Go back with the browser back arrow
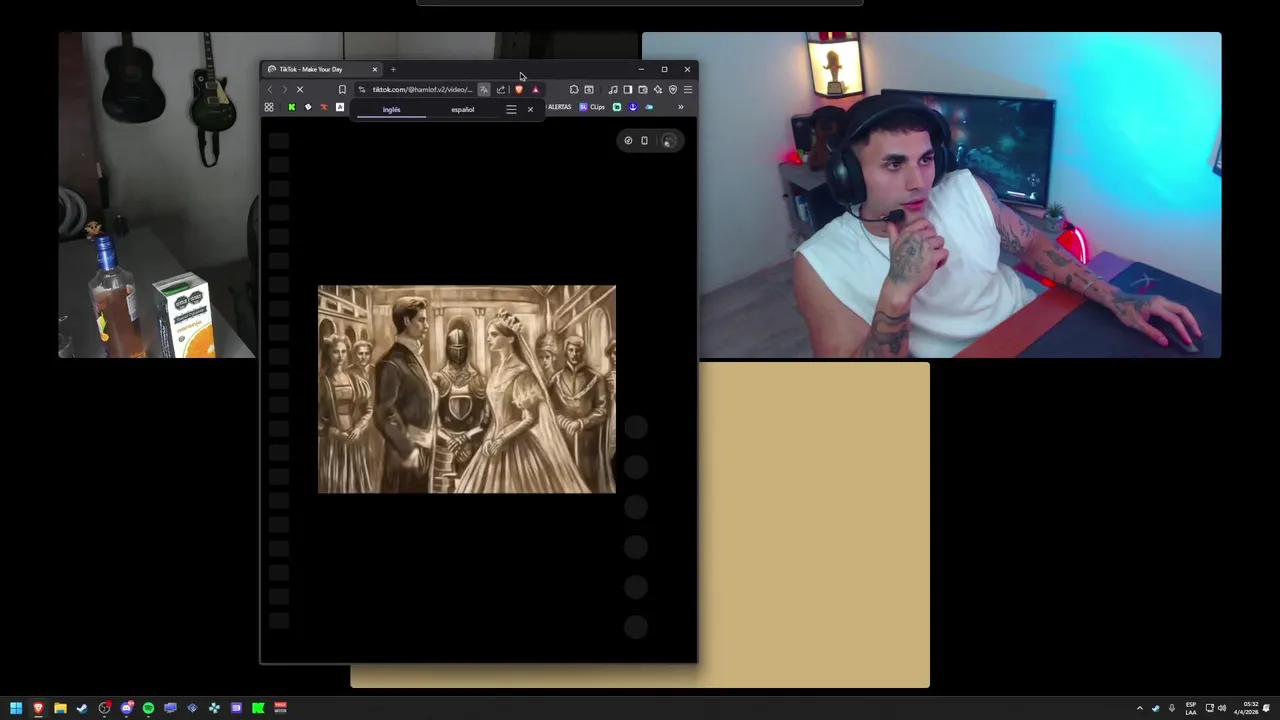This screenshot has height=720, width=1280. (x=270, y=89)
